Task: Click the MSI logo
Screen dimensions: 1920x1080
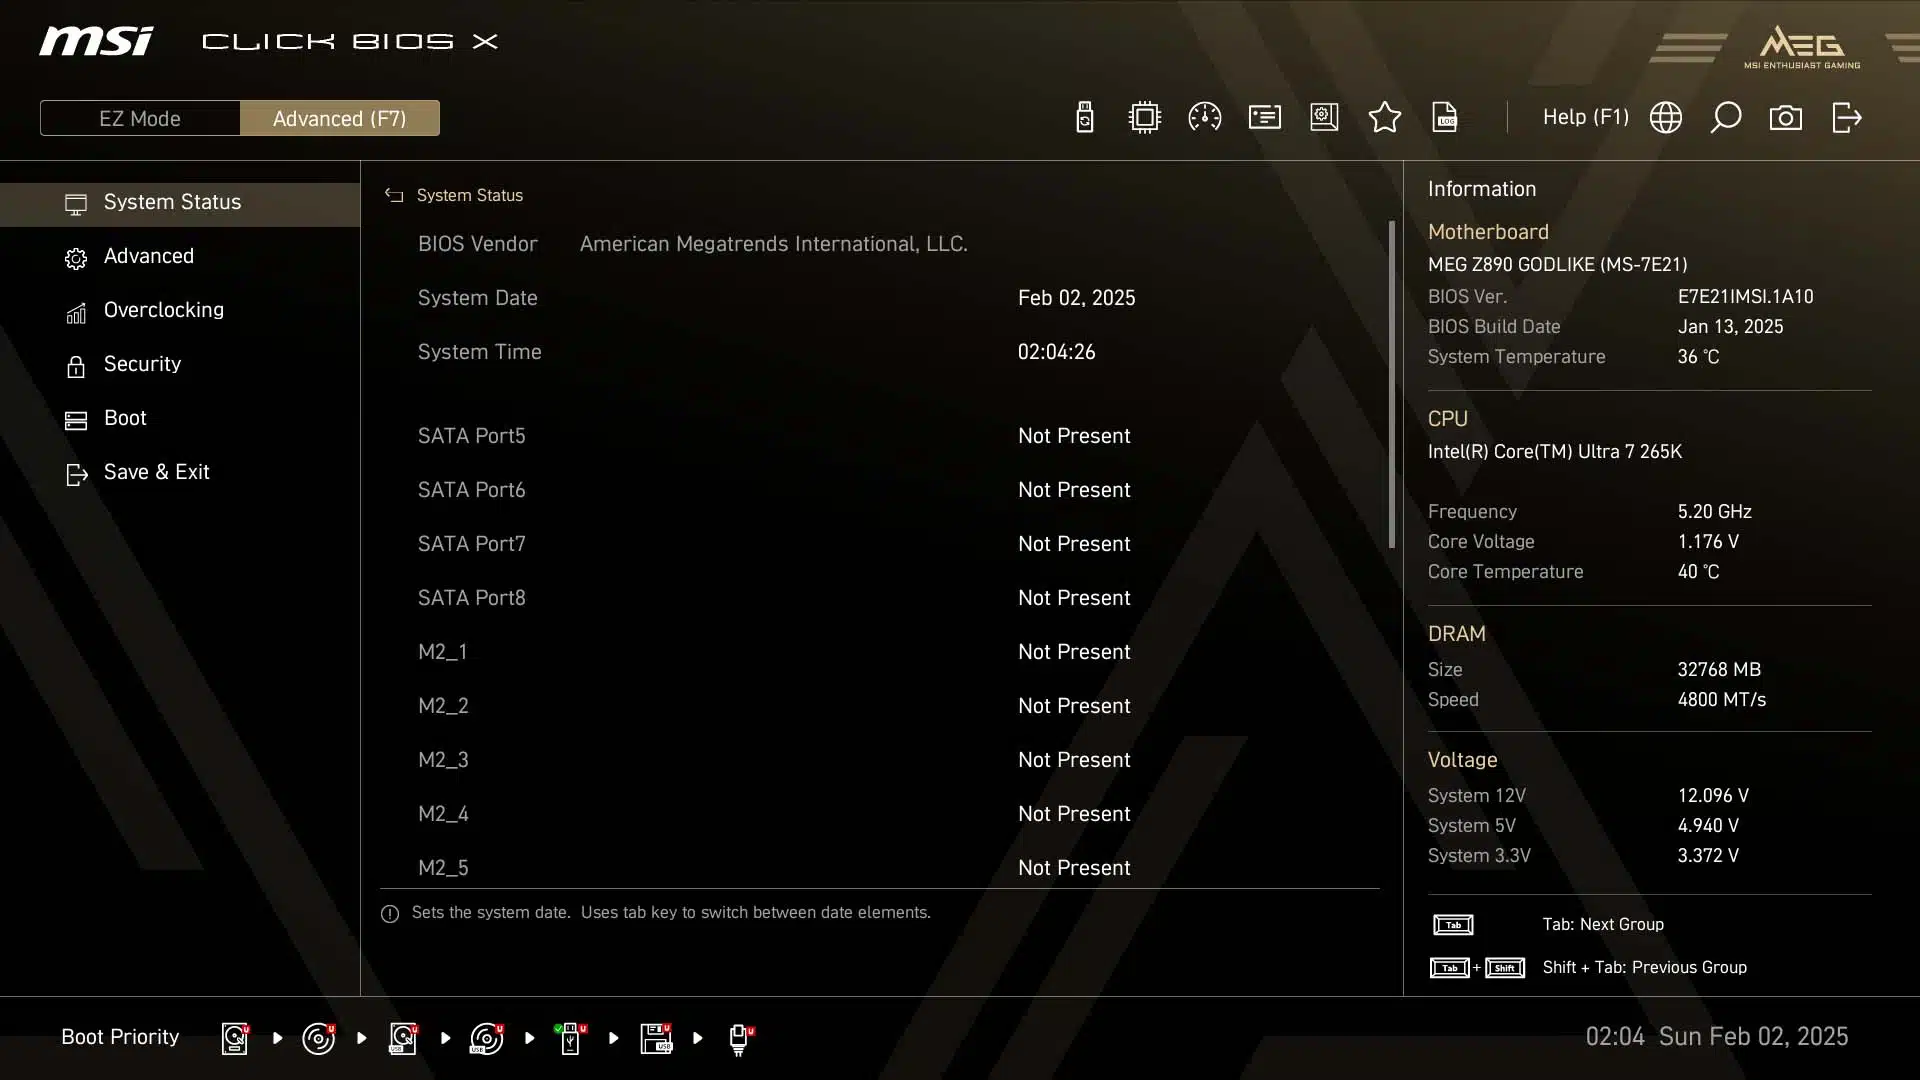Action: pyautogui.click(x=96, y=41)
